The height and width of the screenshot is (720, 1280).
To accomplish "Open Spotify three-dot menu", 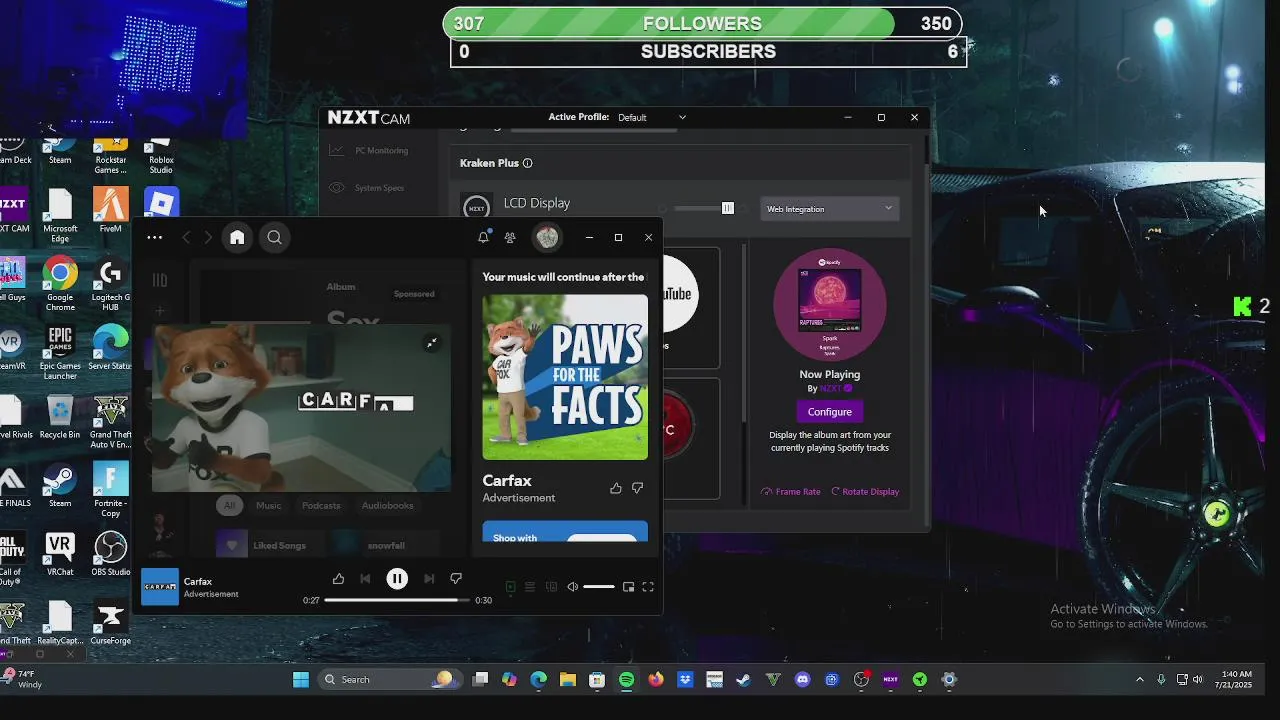I will pyautogui.click(x=154, y=237).
